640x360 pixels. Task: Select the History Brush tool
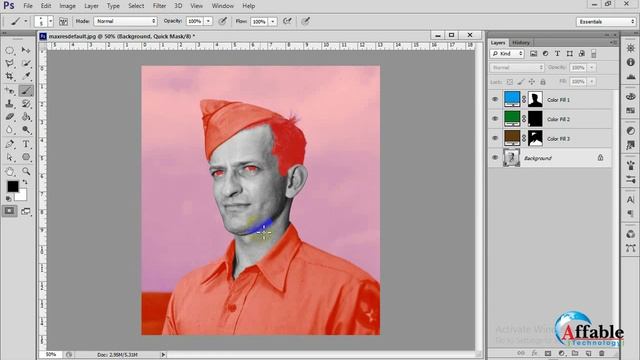(26, 104)
